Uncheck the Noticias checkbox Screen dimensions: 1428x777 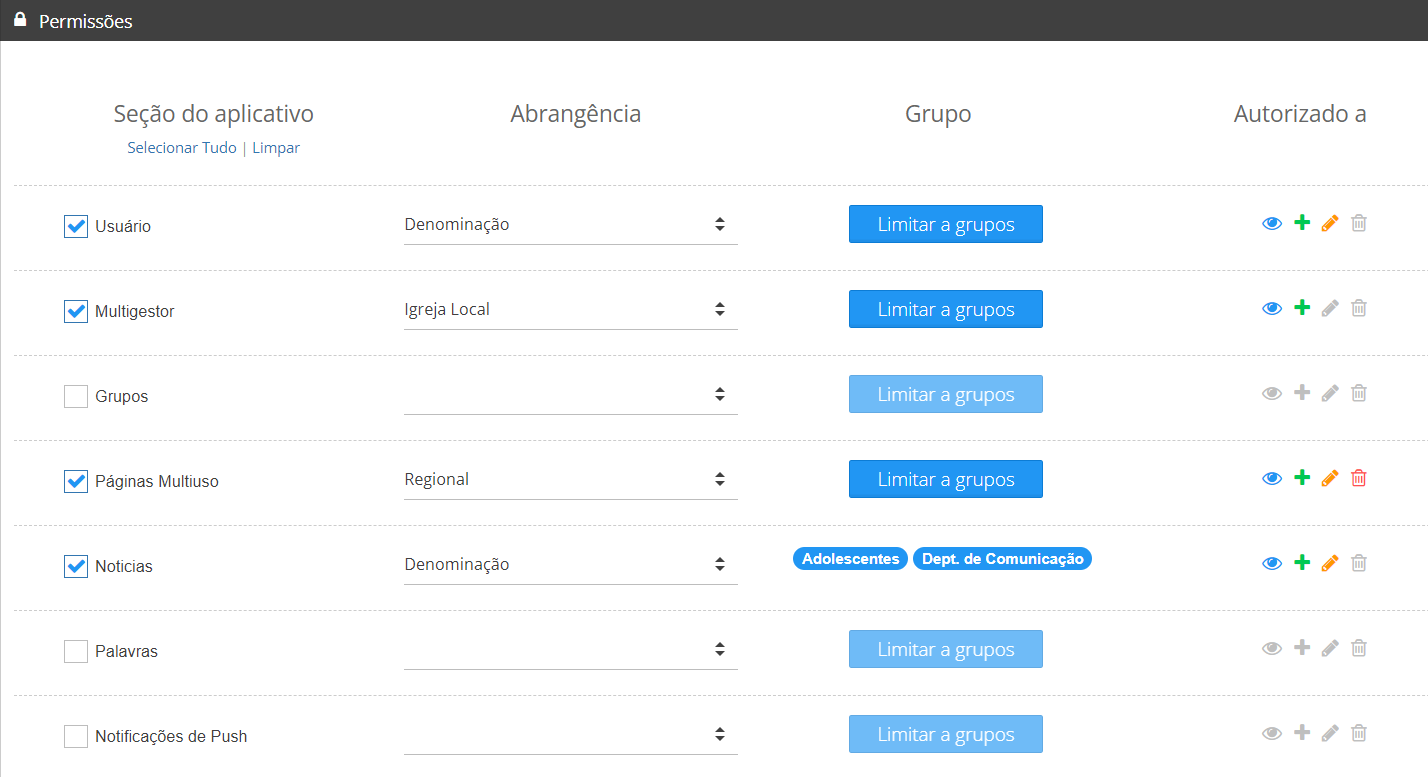pos(76,566)
